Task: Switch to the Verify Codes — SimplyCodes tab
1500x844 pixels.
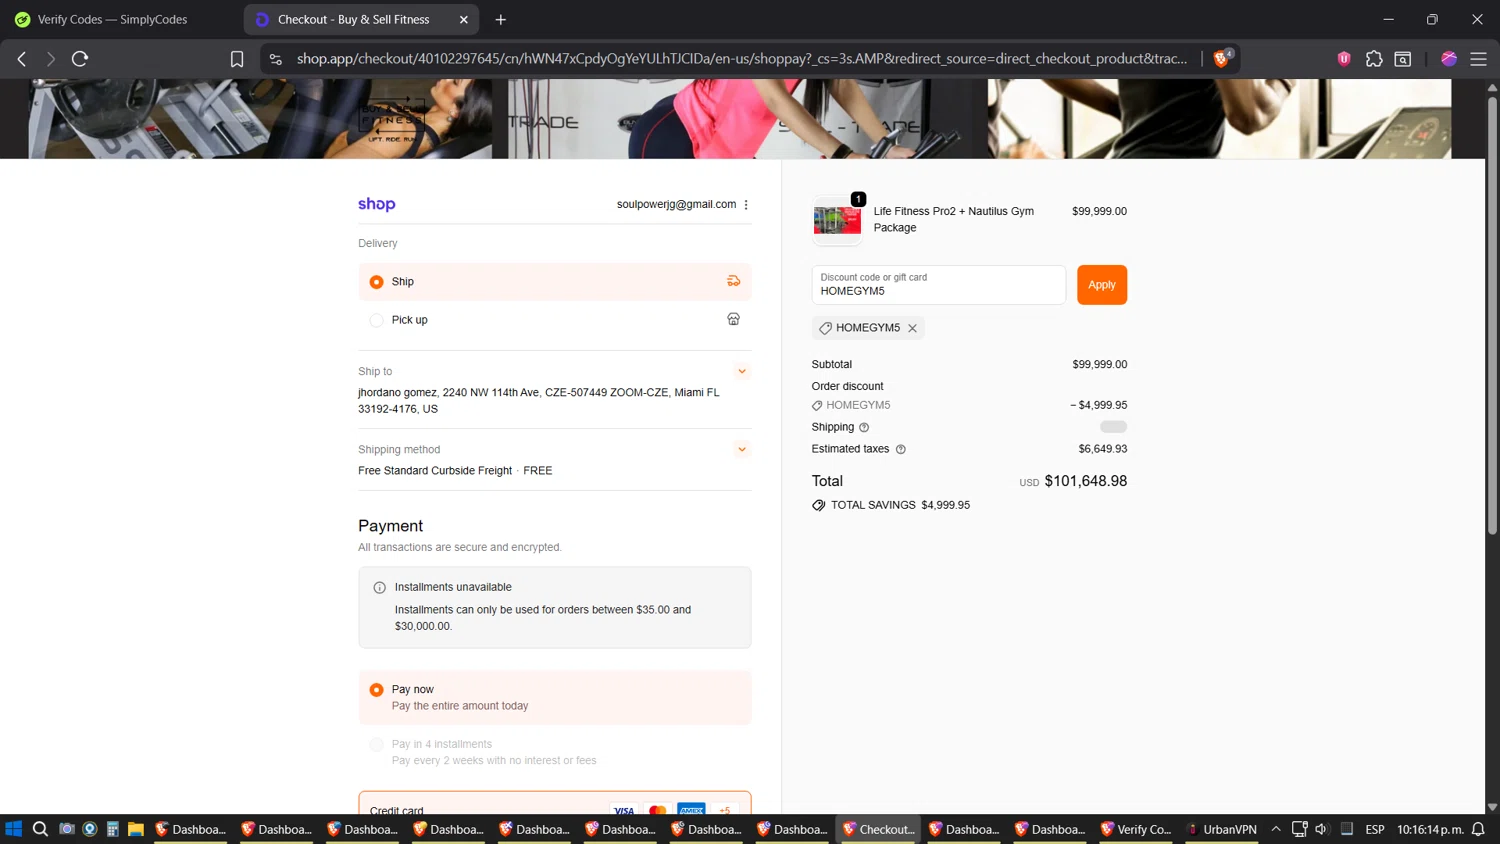Action: coord(112,19)
